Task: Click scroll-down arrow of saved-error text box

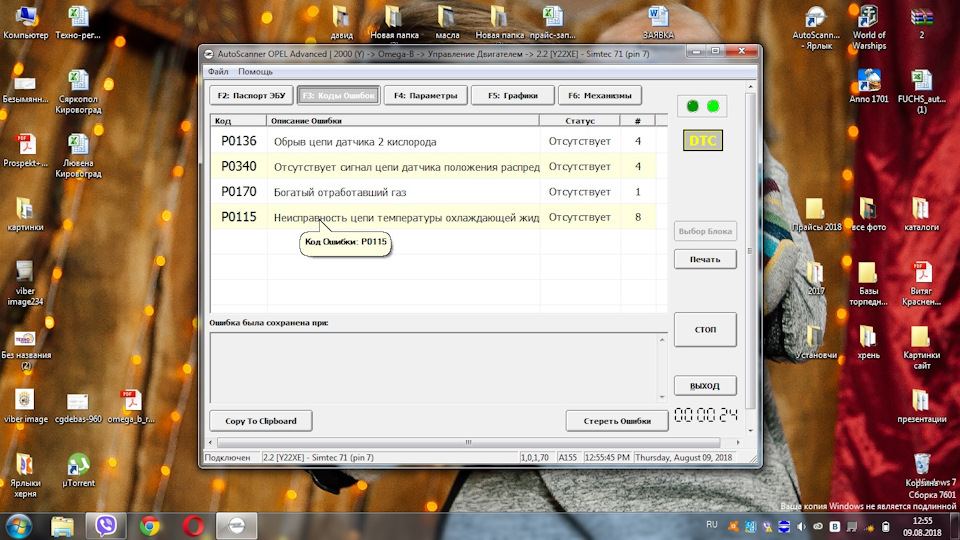Action: coord(662,397)
